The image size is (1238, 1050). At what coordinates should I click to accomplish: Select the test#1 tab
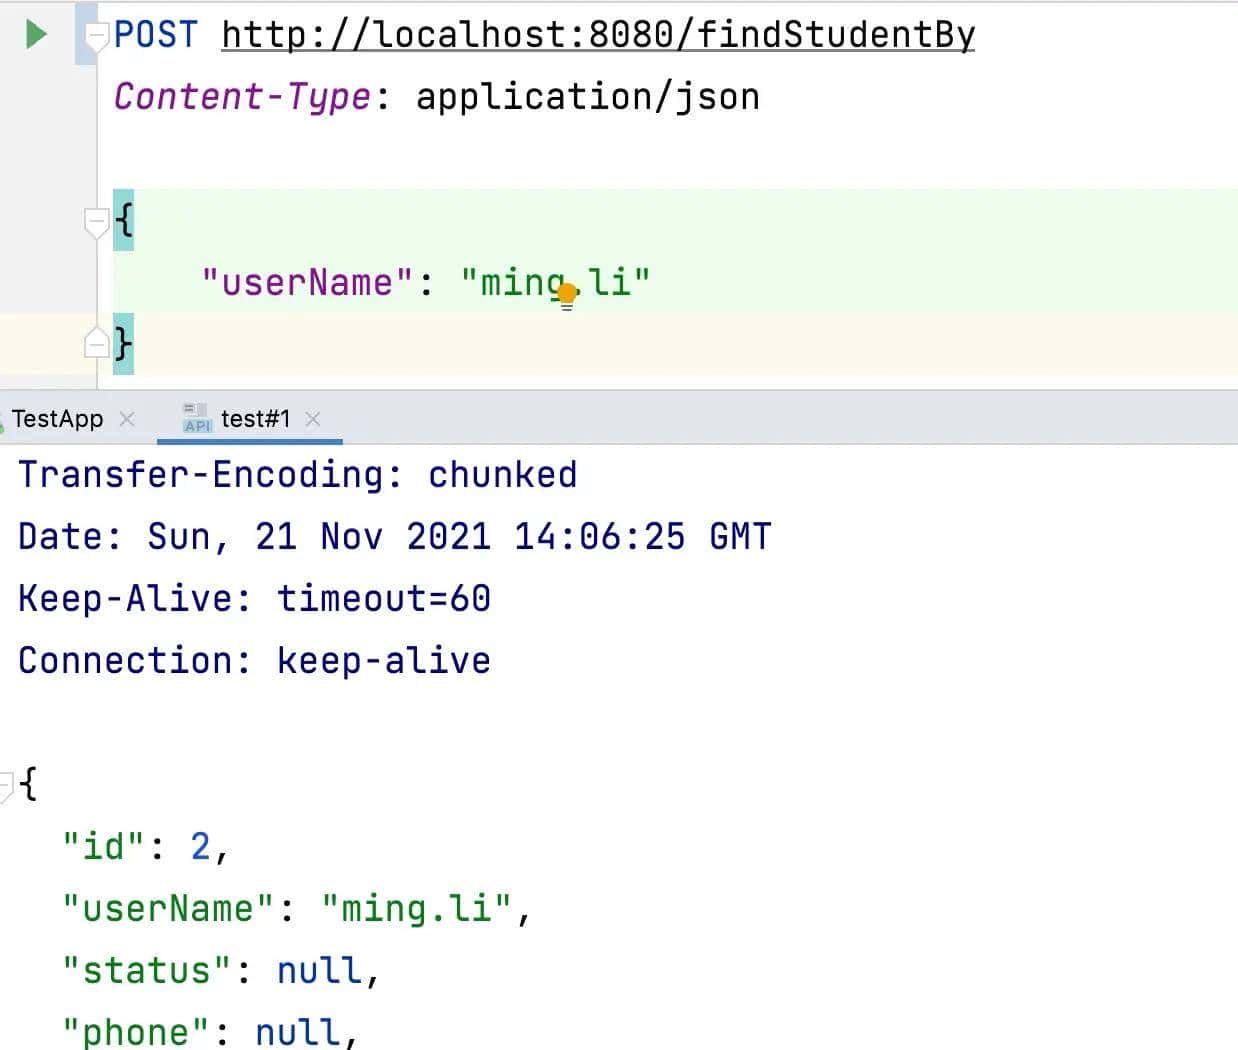pos(255,419)
